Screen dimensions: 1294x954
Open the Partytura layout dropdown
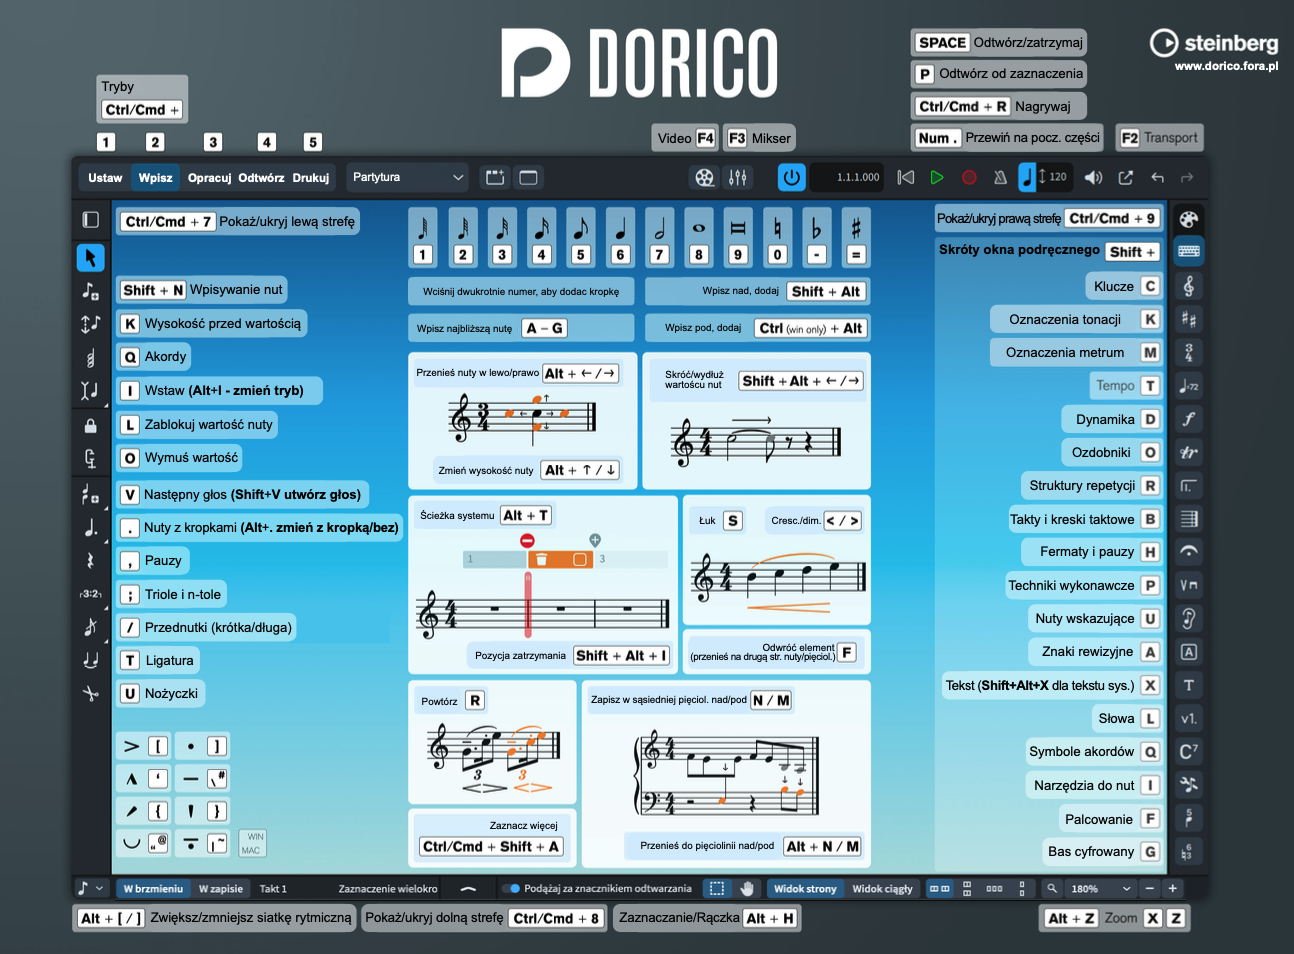click(408, 177)
